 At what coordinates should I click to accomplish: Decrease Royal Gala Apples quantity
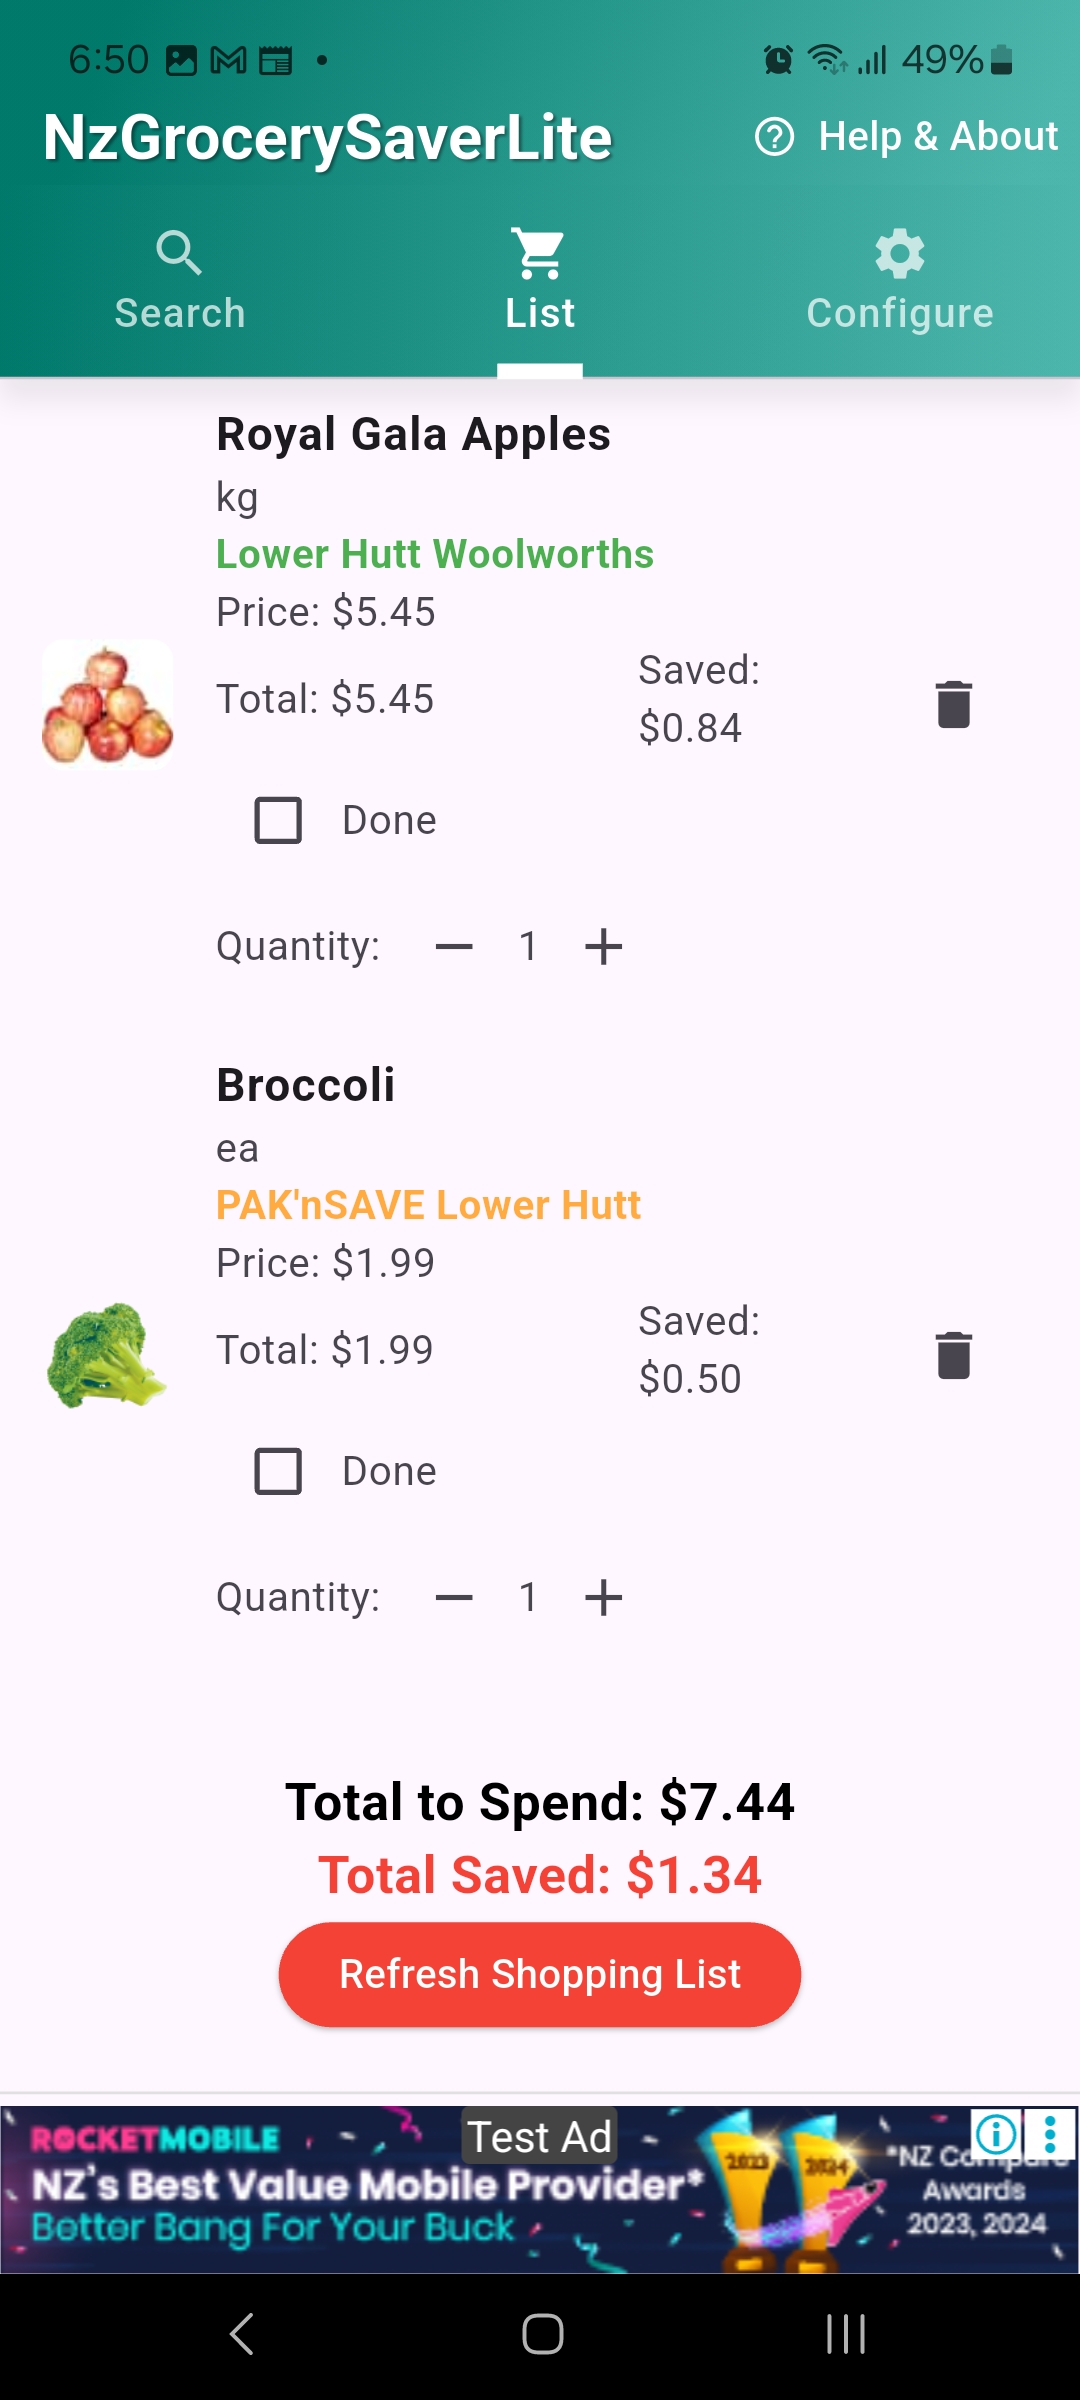(x=454, y=946)
